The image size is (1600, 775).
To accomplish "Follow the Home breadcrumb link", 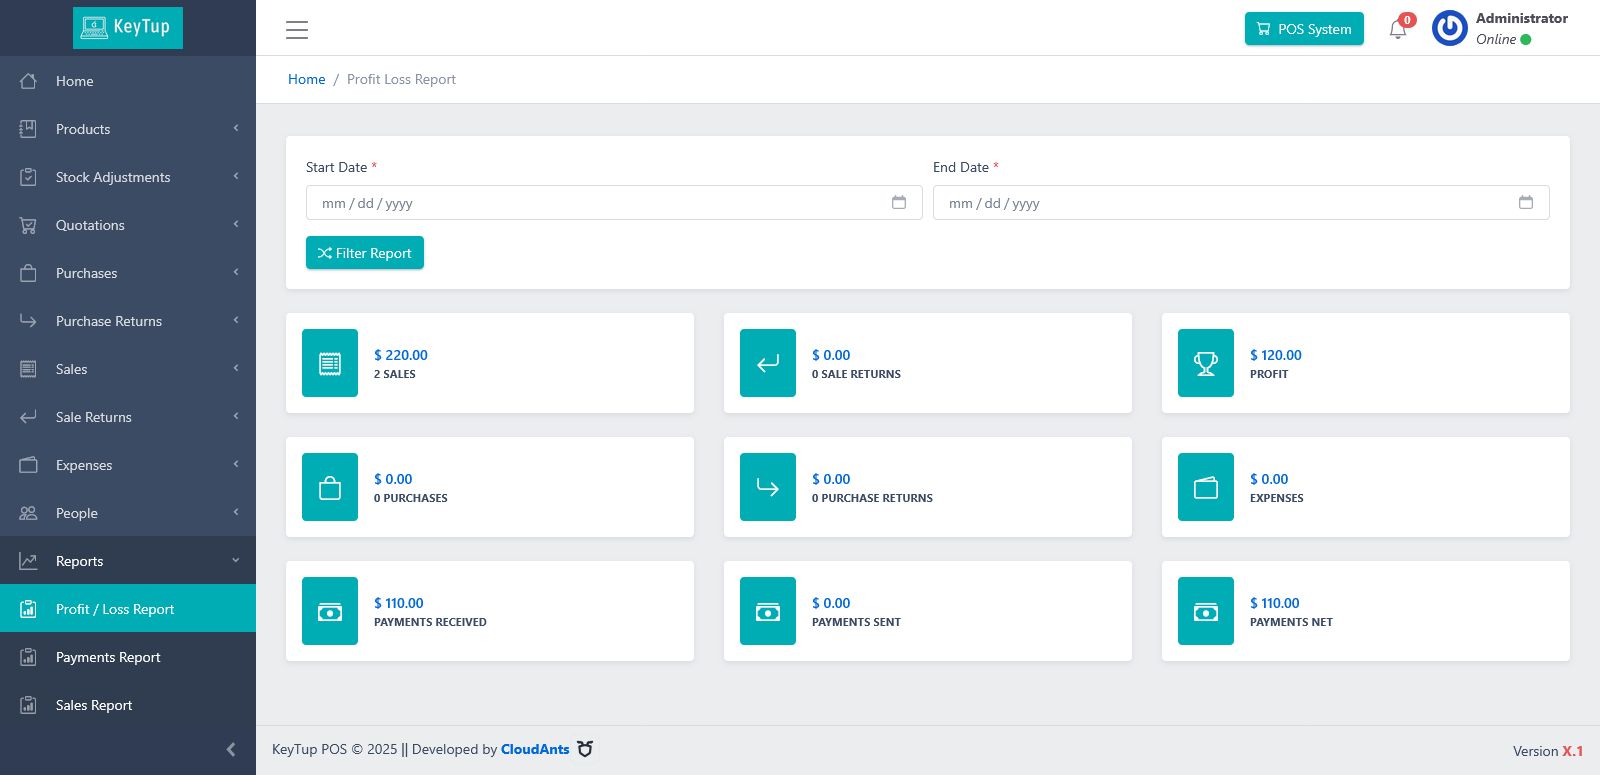I will (307, 79).
